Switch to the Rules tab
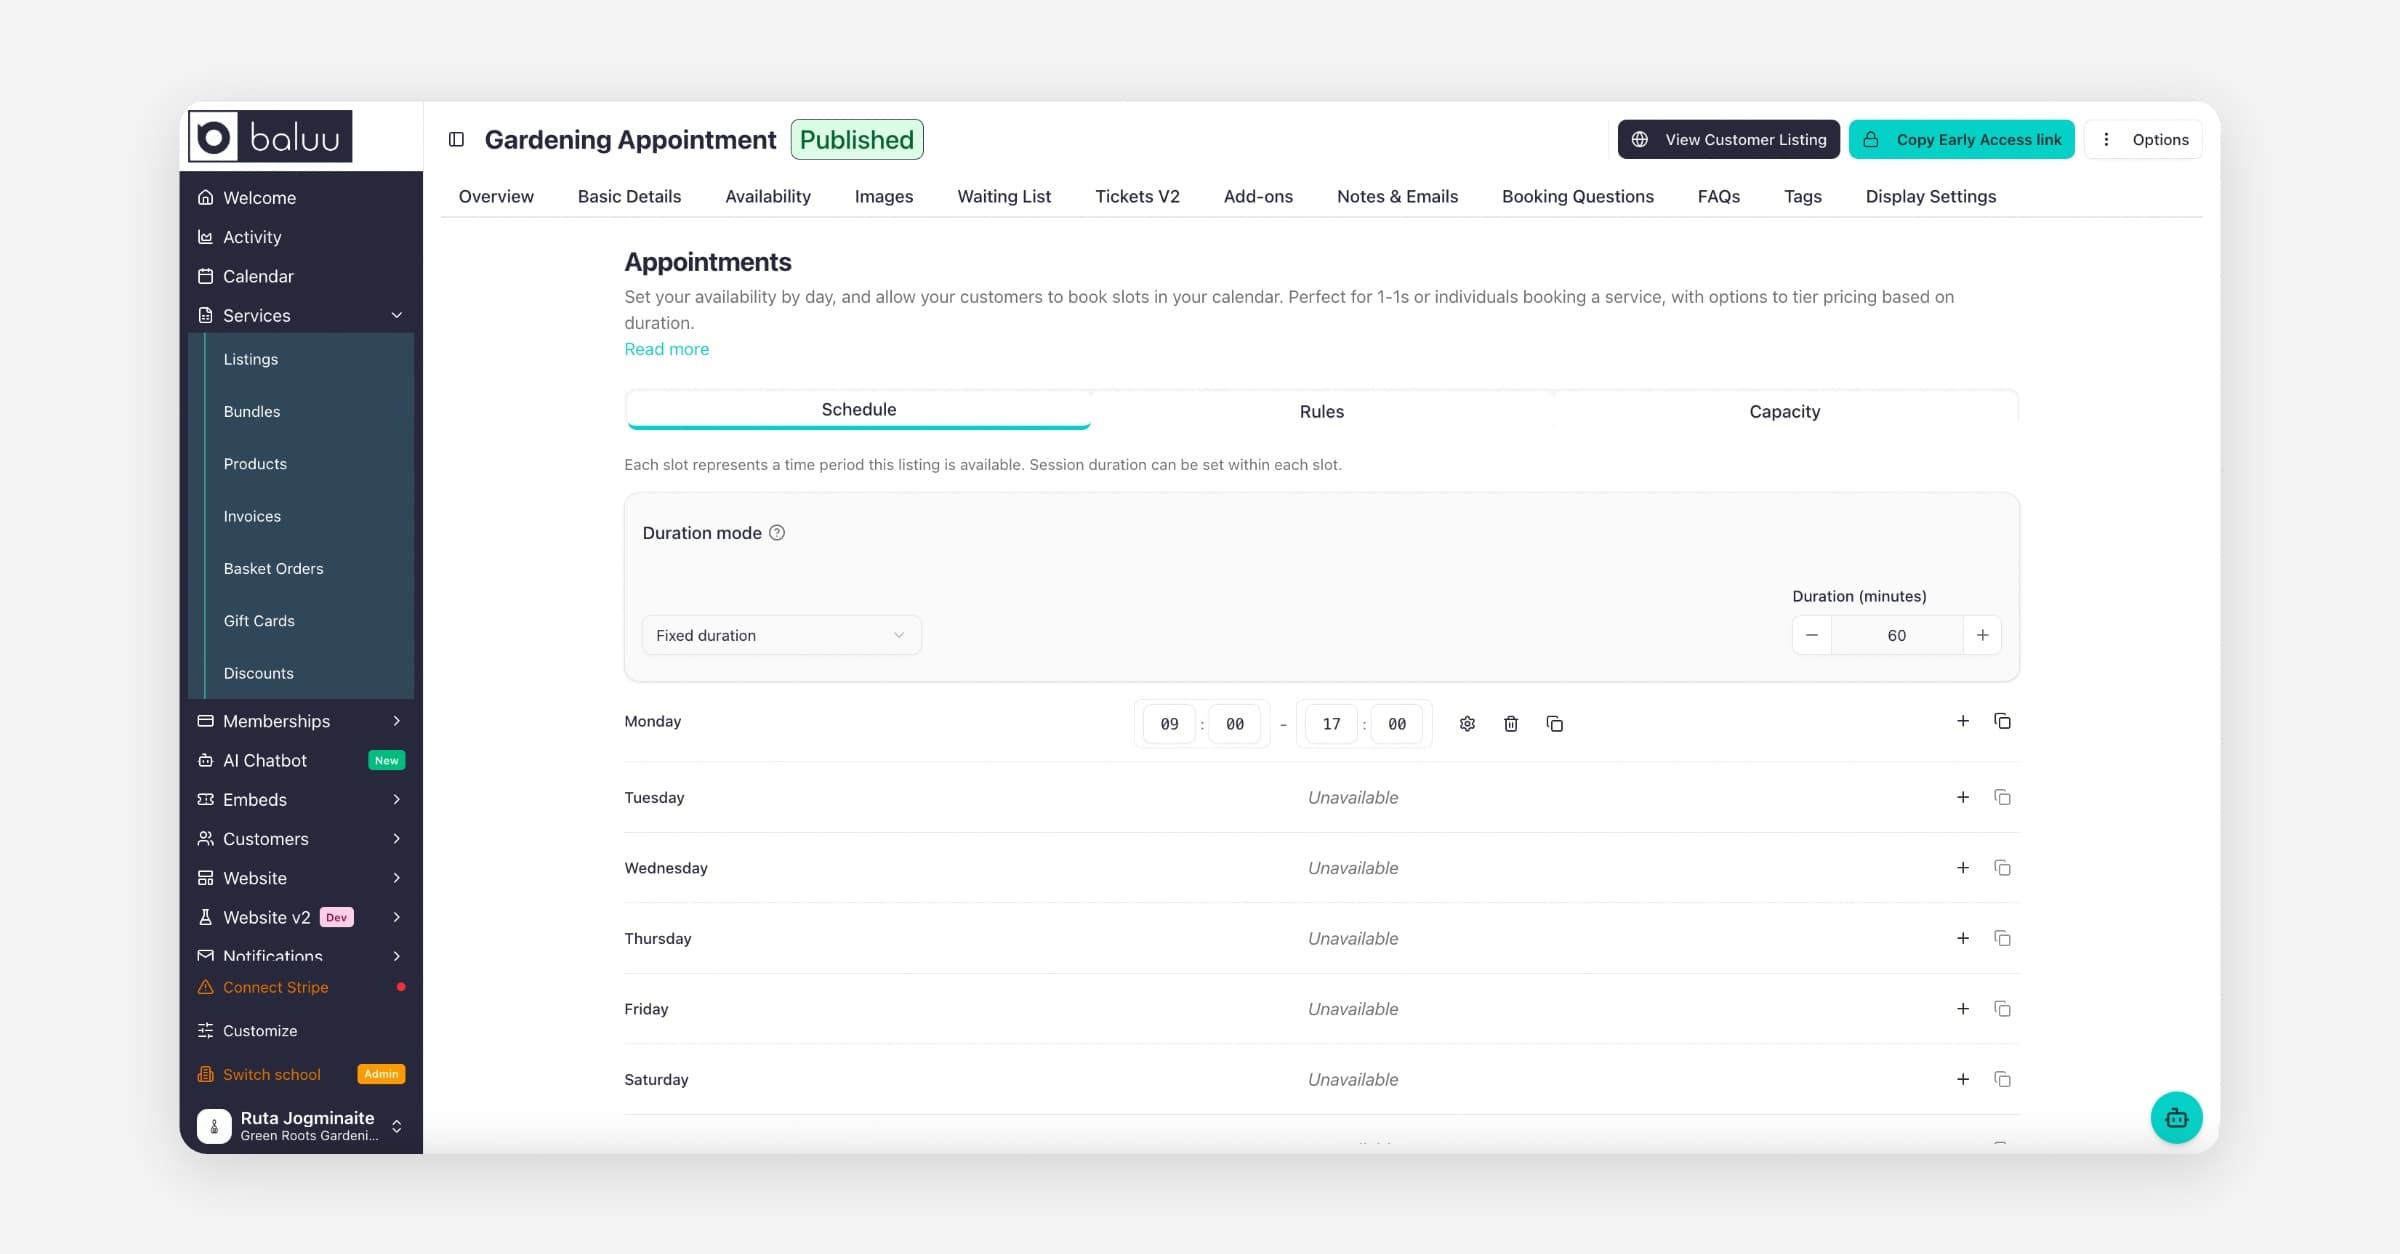 (1322, 411)
